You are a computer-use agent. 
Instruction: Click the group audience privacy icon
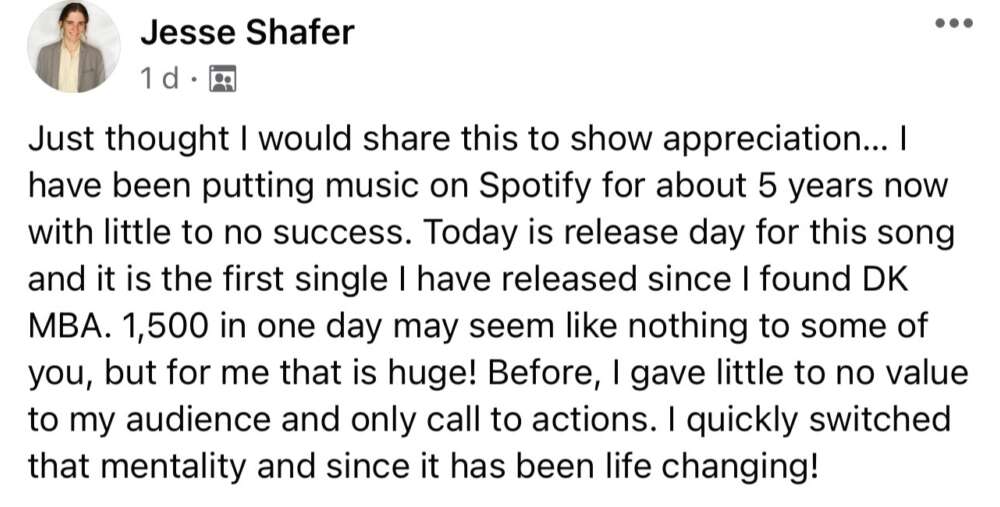(223, 78)
